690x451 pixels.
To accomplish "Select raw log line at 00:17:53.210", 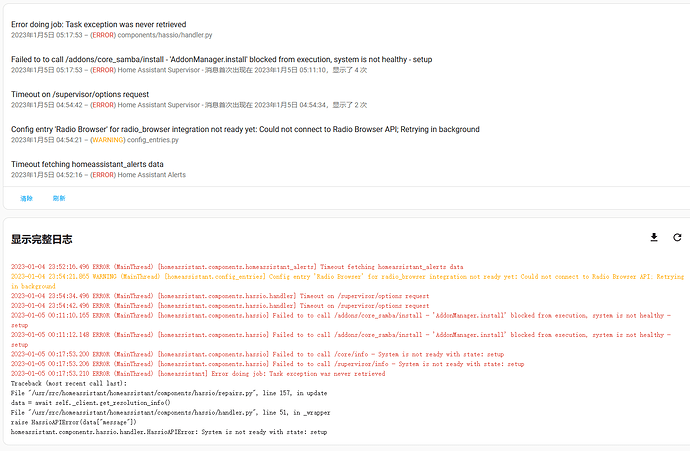I will (x=198, y=373).
